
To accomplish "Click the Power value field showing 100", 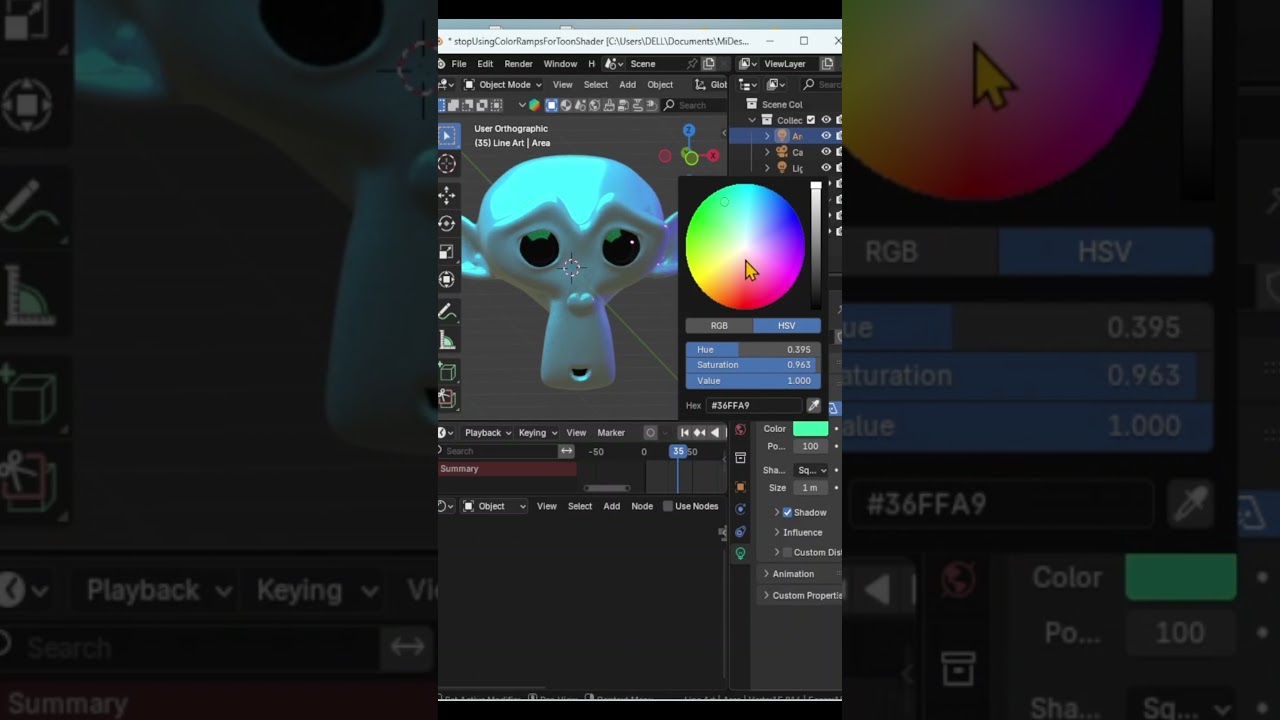I will point(811,446).
